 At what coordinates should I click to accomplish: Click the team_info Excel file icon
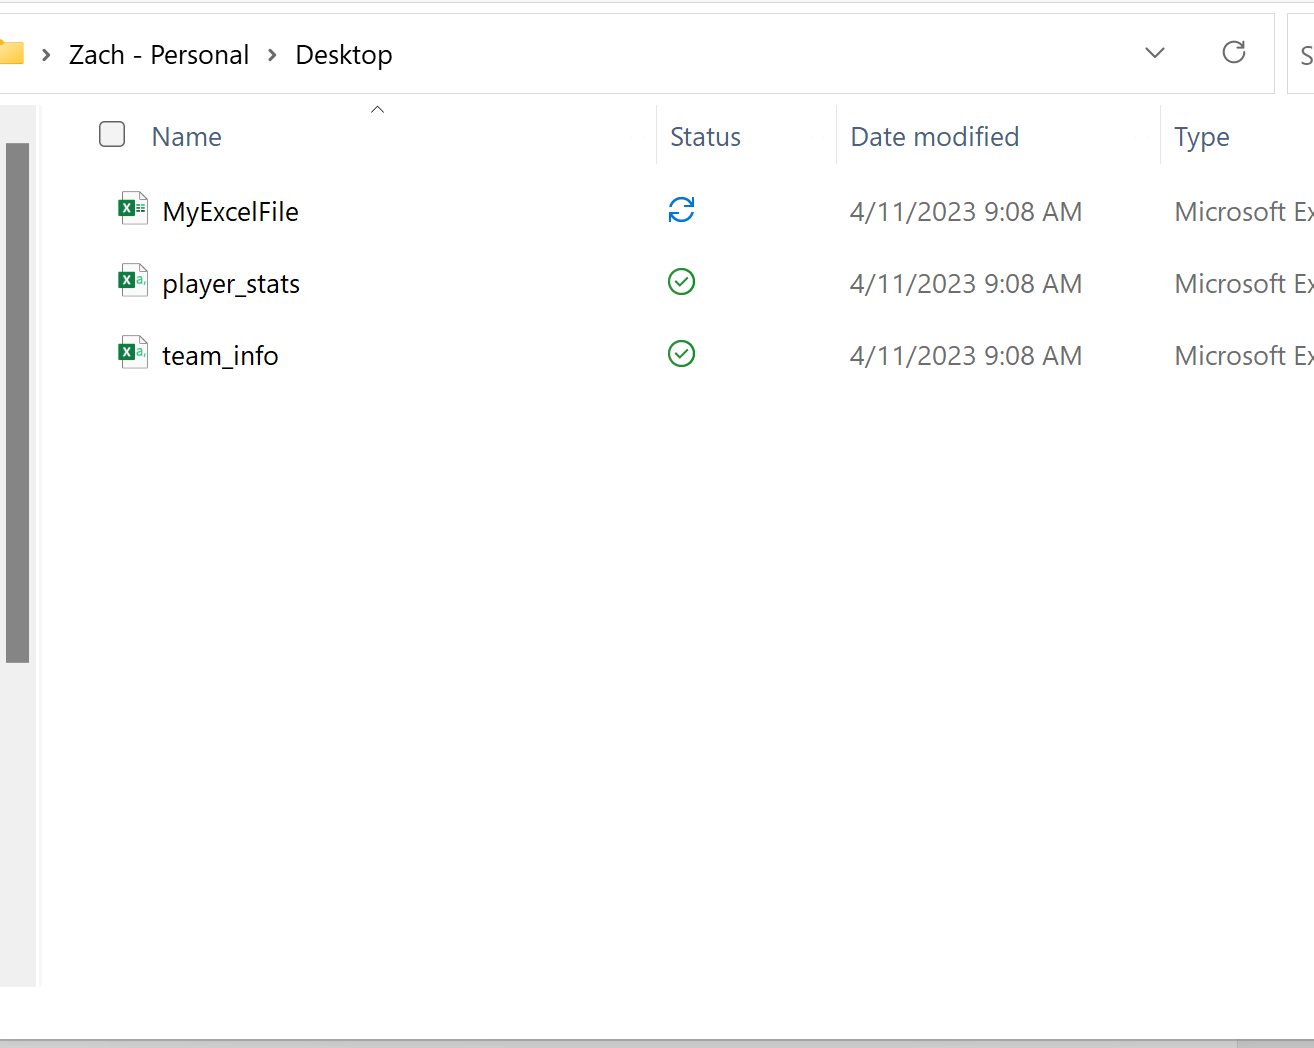coord(133,352)
